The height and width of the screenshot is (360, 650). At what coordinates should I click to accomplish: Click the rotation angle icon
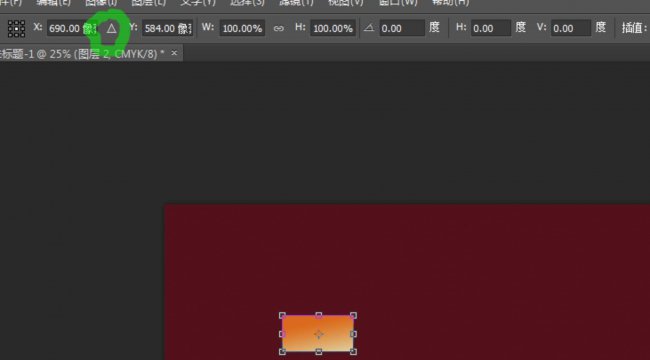(x=369, y=28)
